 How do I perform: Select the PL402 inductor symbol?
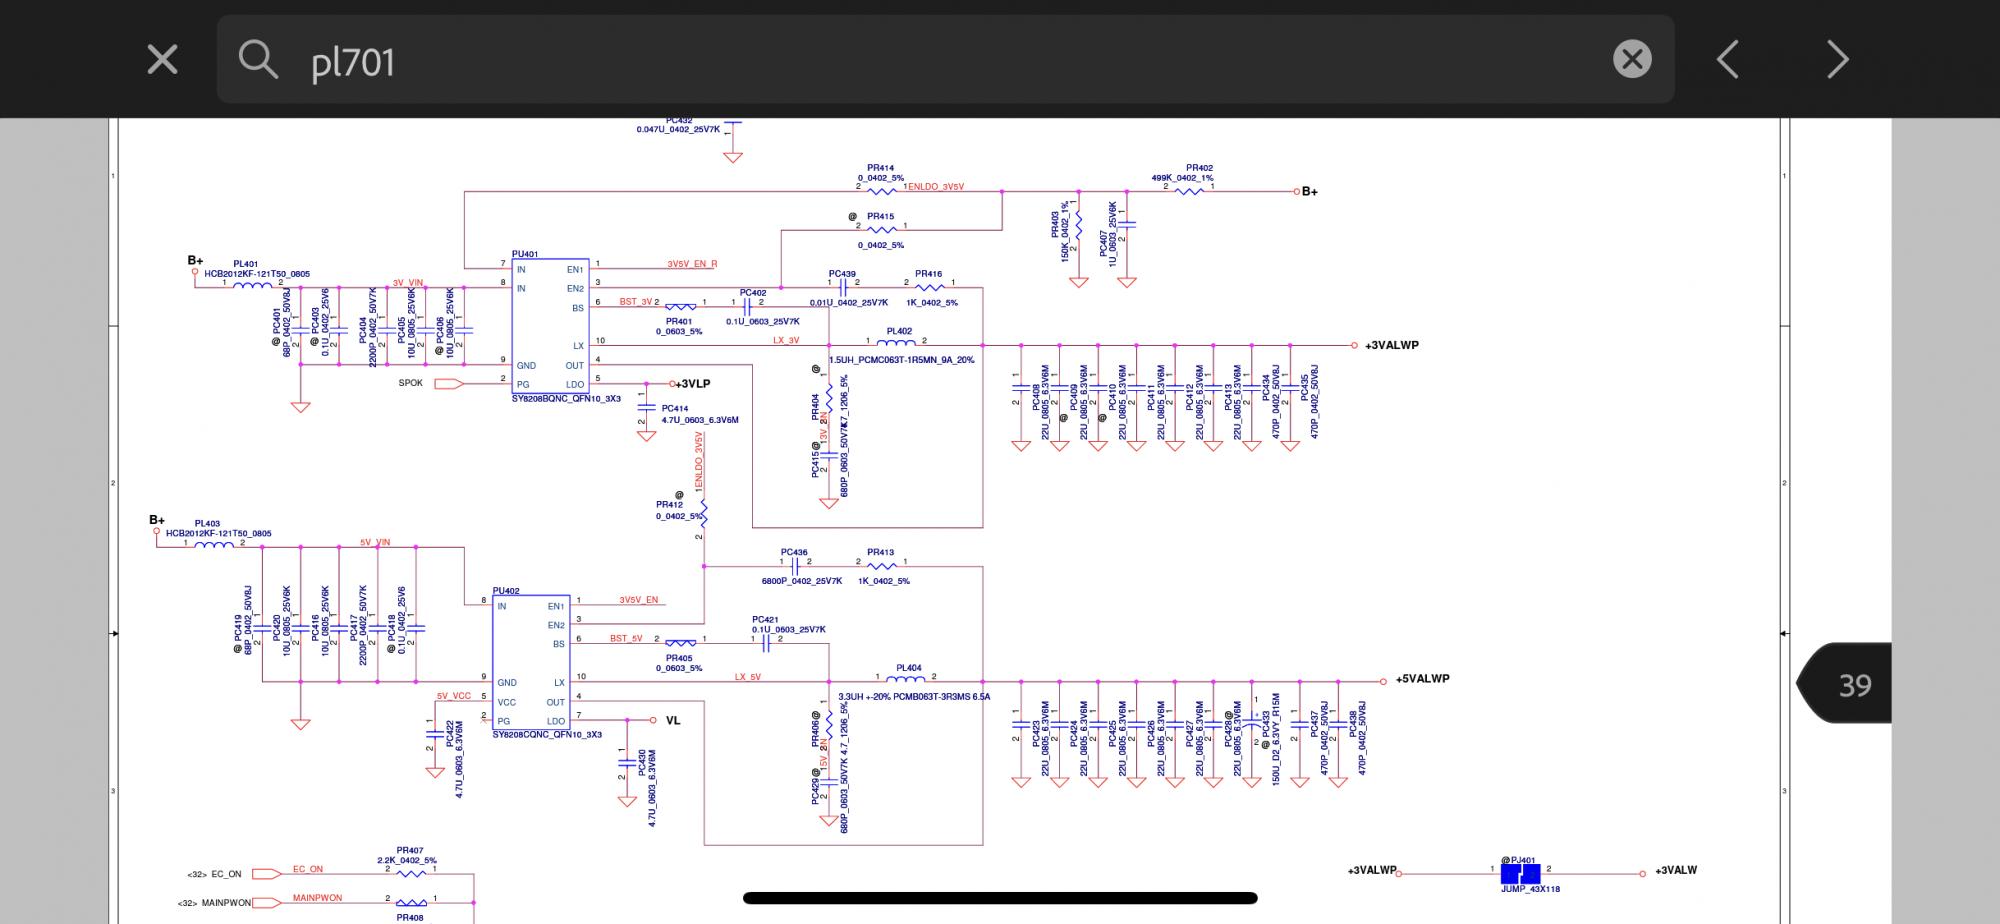pos(896,342)
